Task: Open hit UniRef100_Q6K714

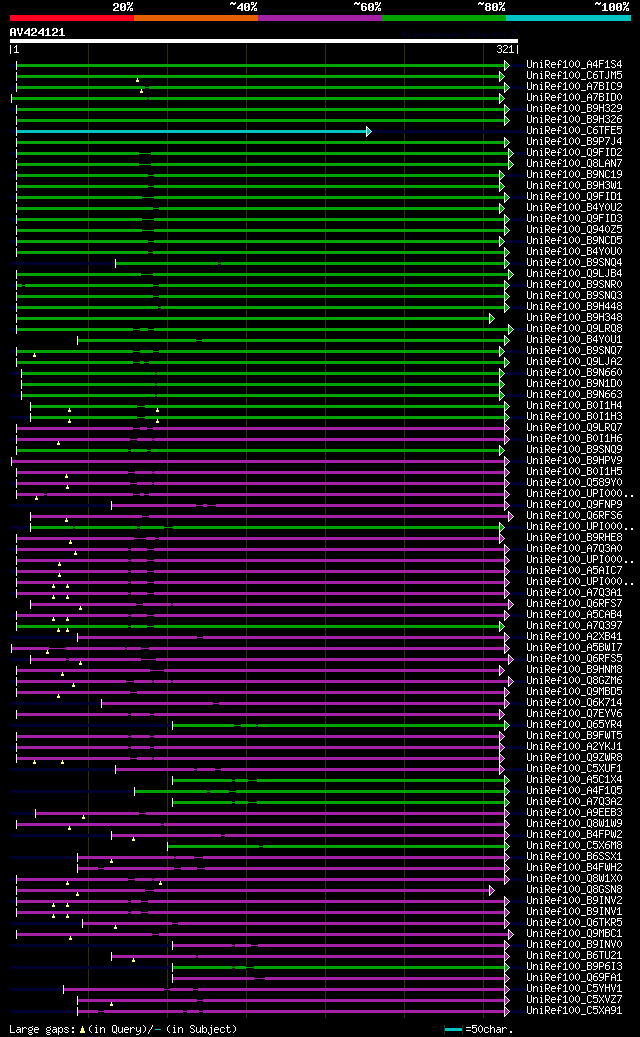Action: (574, 703)
